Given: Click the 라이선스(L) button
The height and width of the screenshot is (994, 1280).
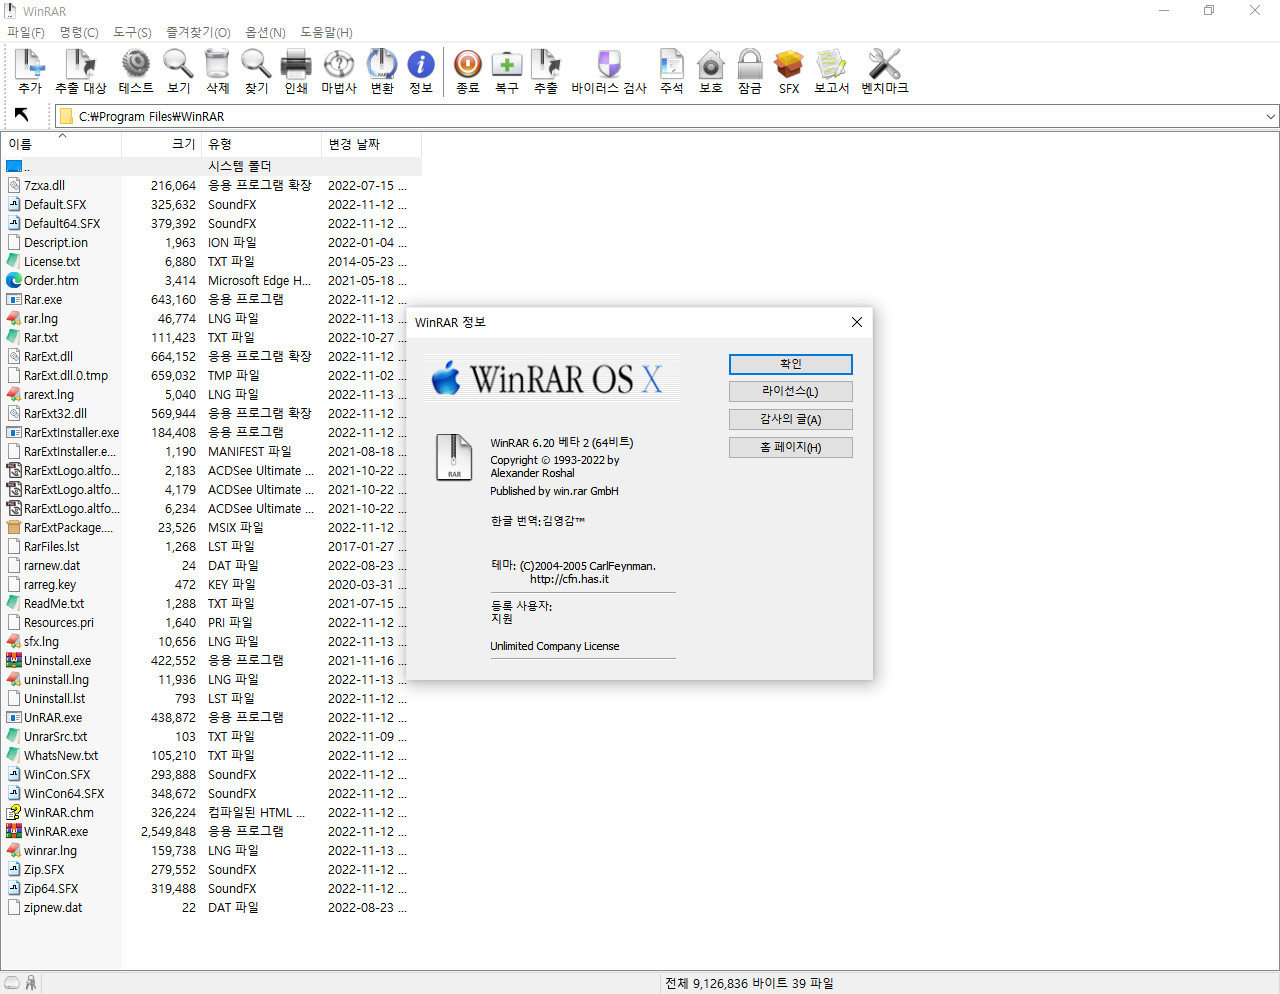Looking at the screenshot, I should click(x=791, y=392).
